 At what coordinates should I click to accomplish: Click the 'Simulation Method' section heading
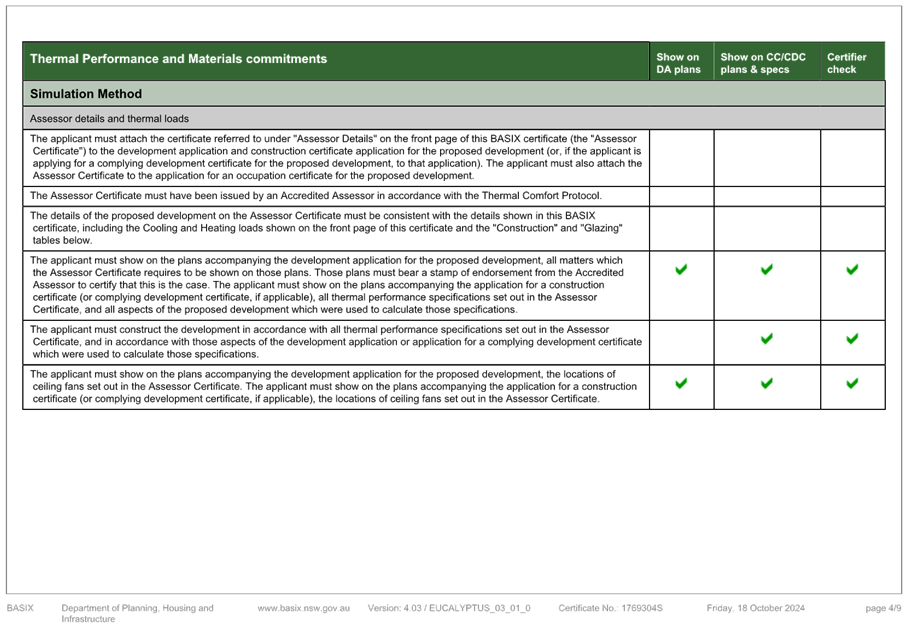click(x=86, y=94)
